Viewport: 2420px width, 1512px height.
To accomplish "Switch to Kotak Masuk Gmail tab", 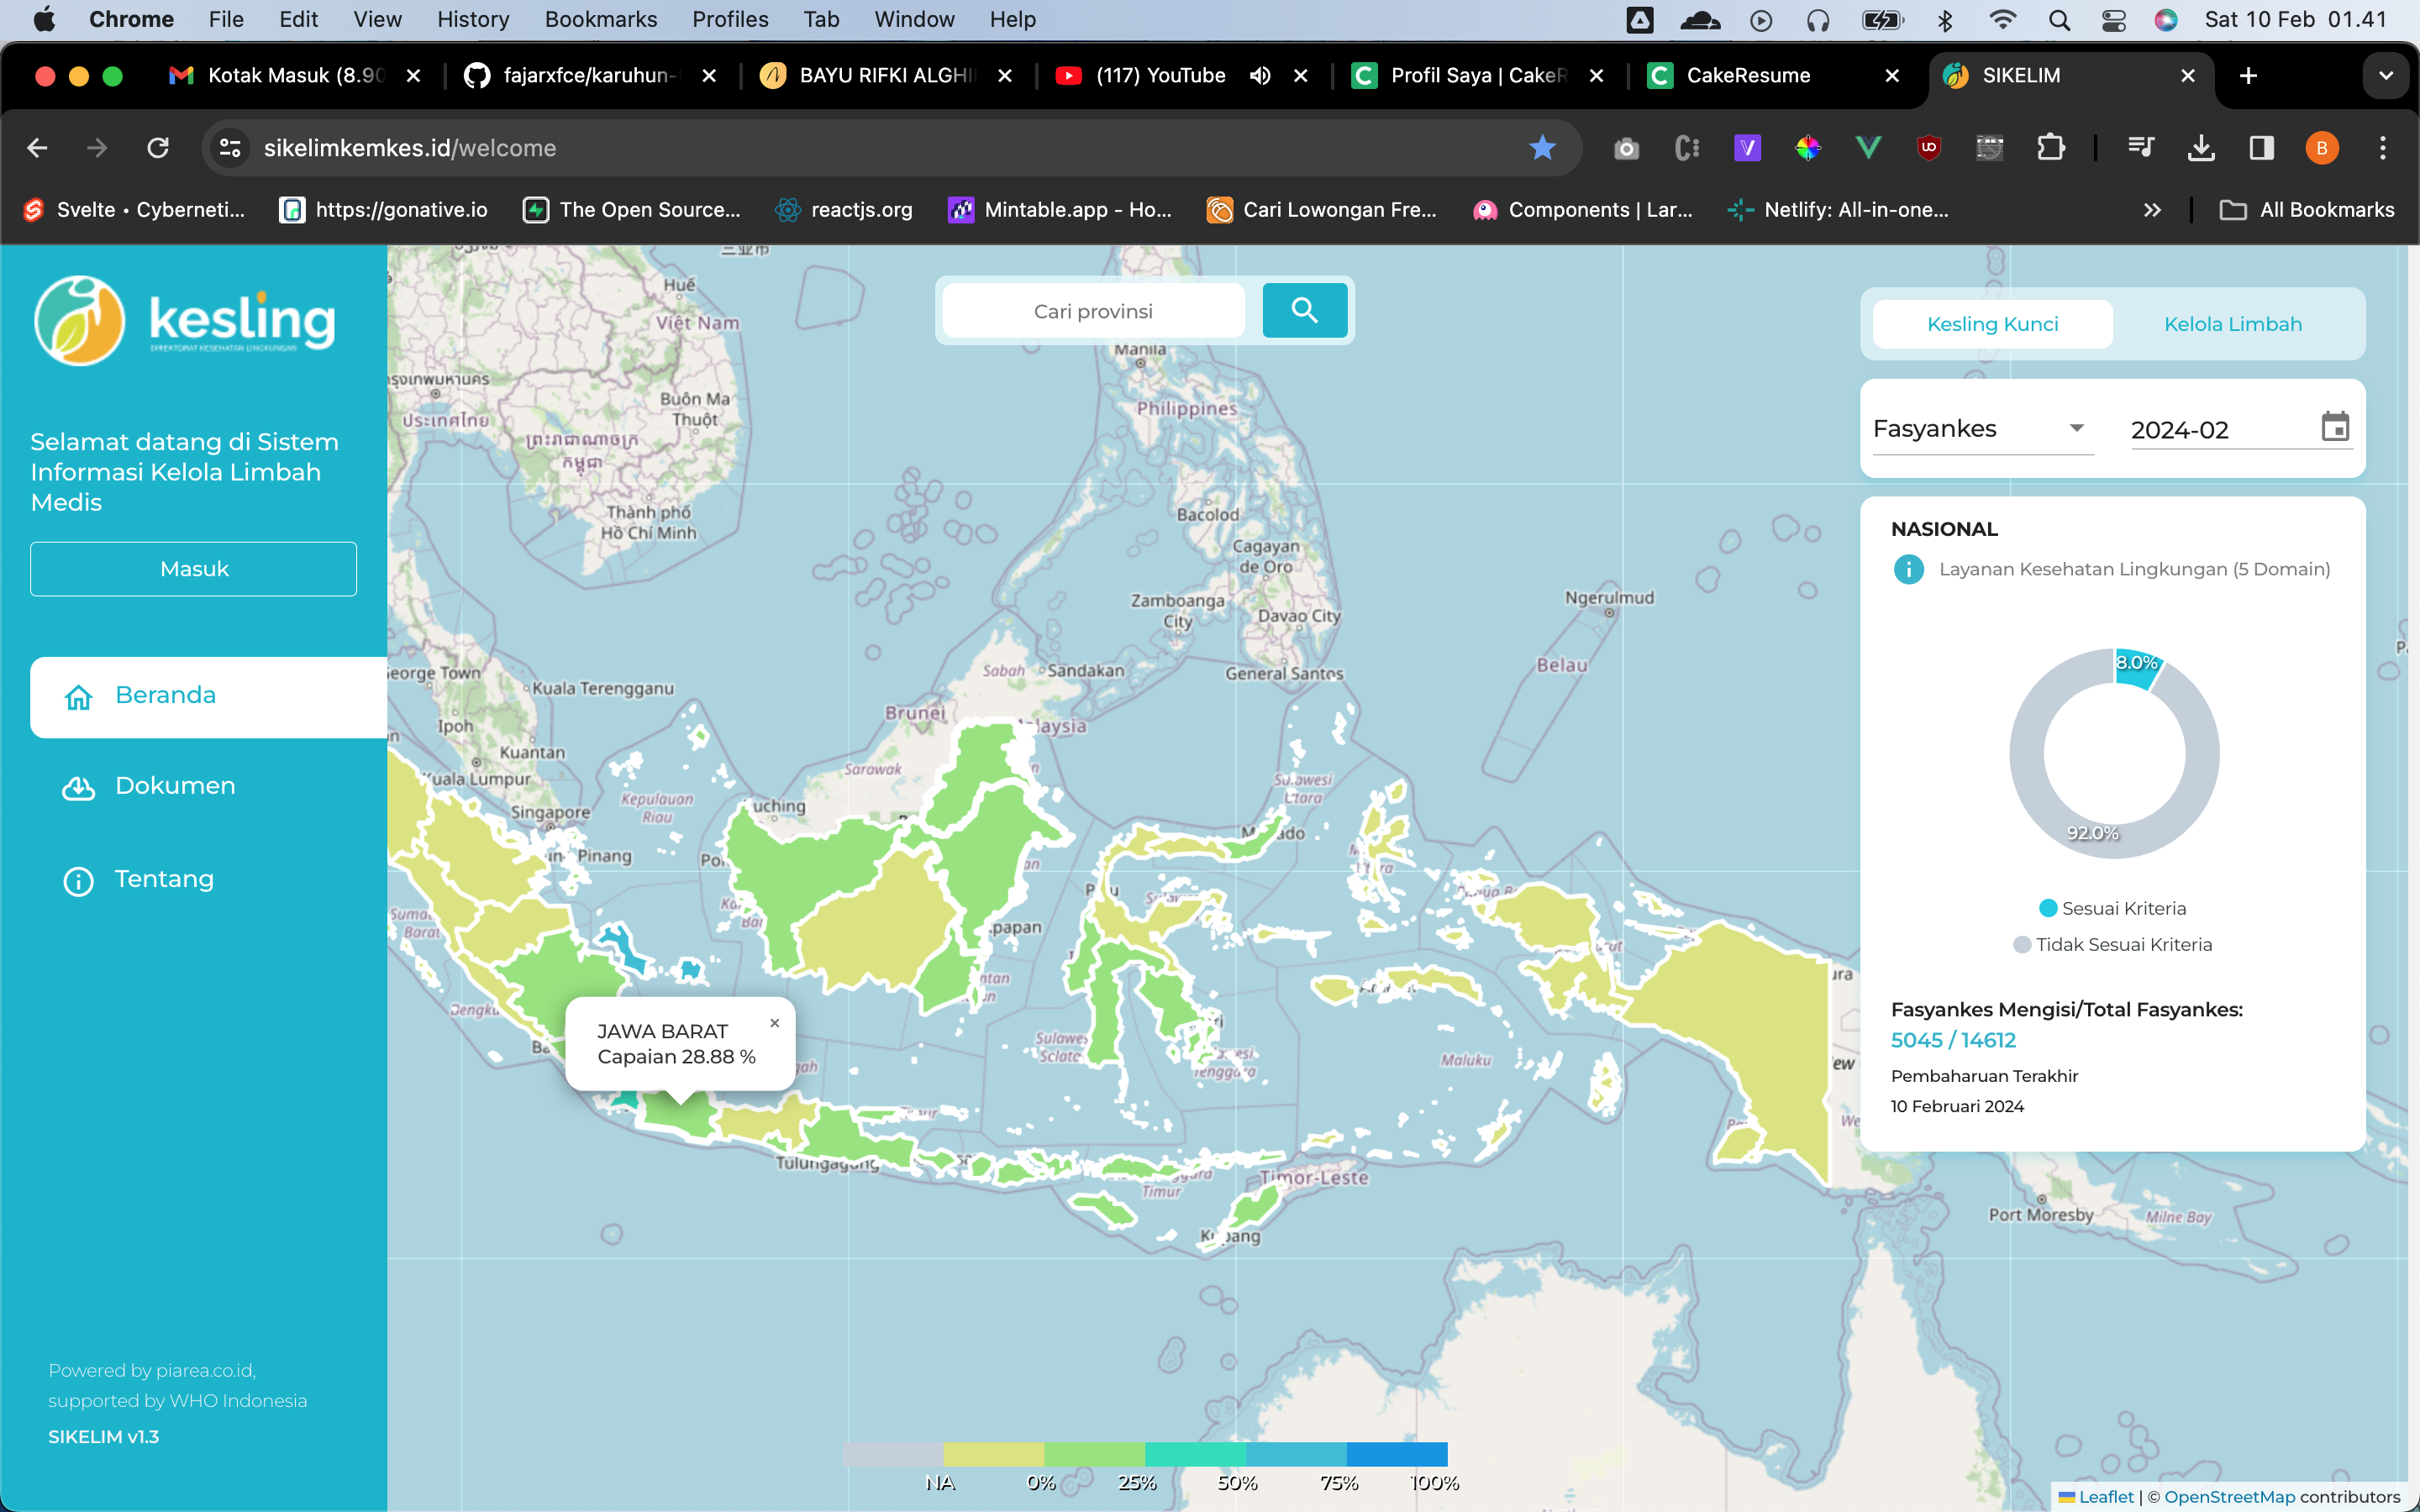I will coord(294,76).
